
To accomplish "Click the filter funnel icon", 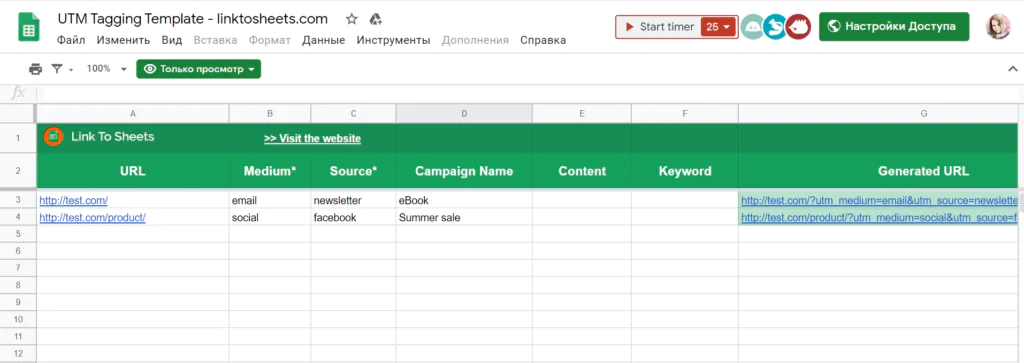I will (57, 69).
